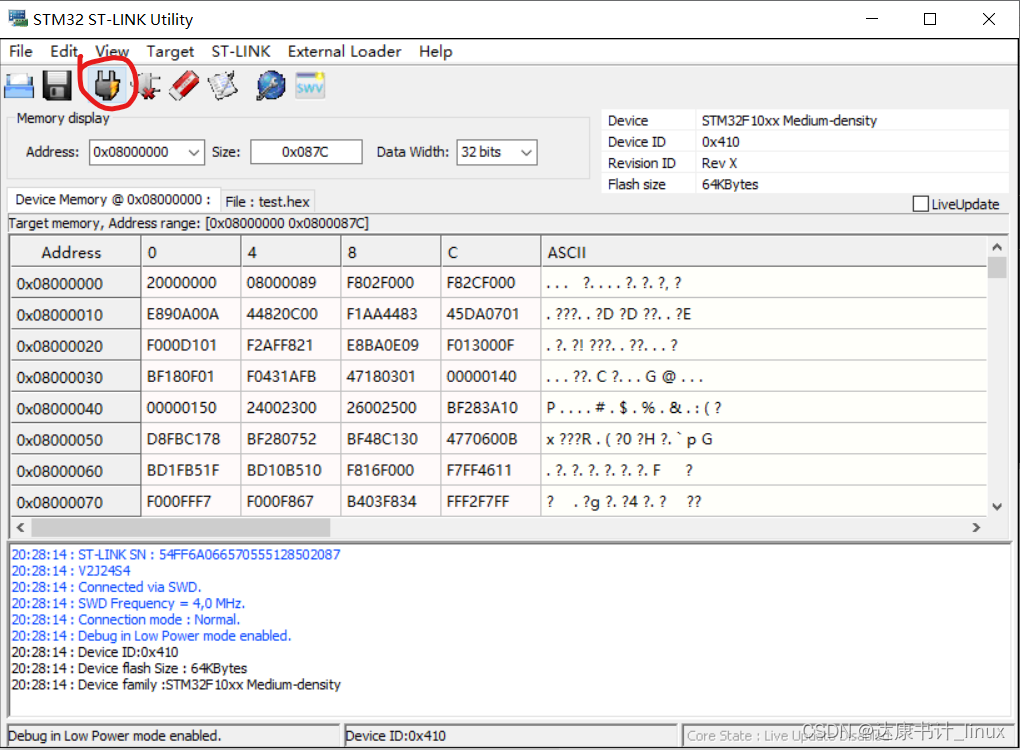Select memory cell FFF2F7FF
Viewport: 1020px width, 750px height.
(x=490, y=502)
